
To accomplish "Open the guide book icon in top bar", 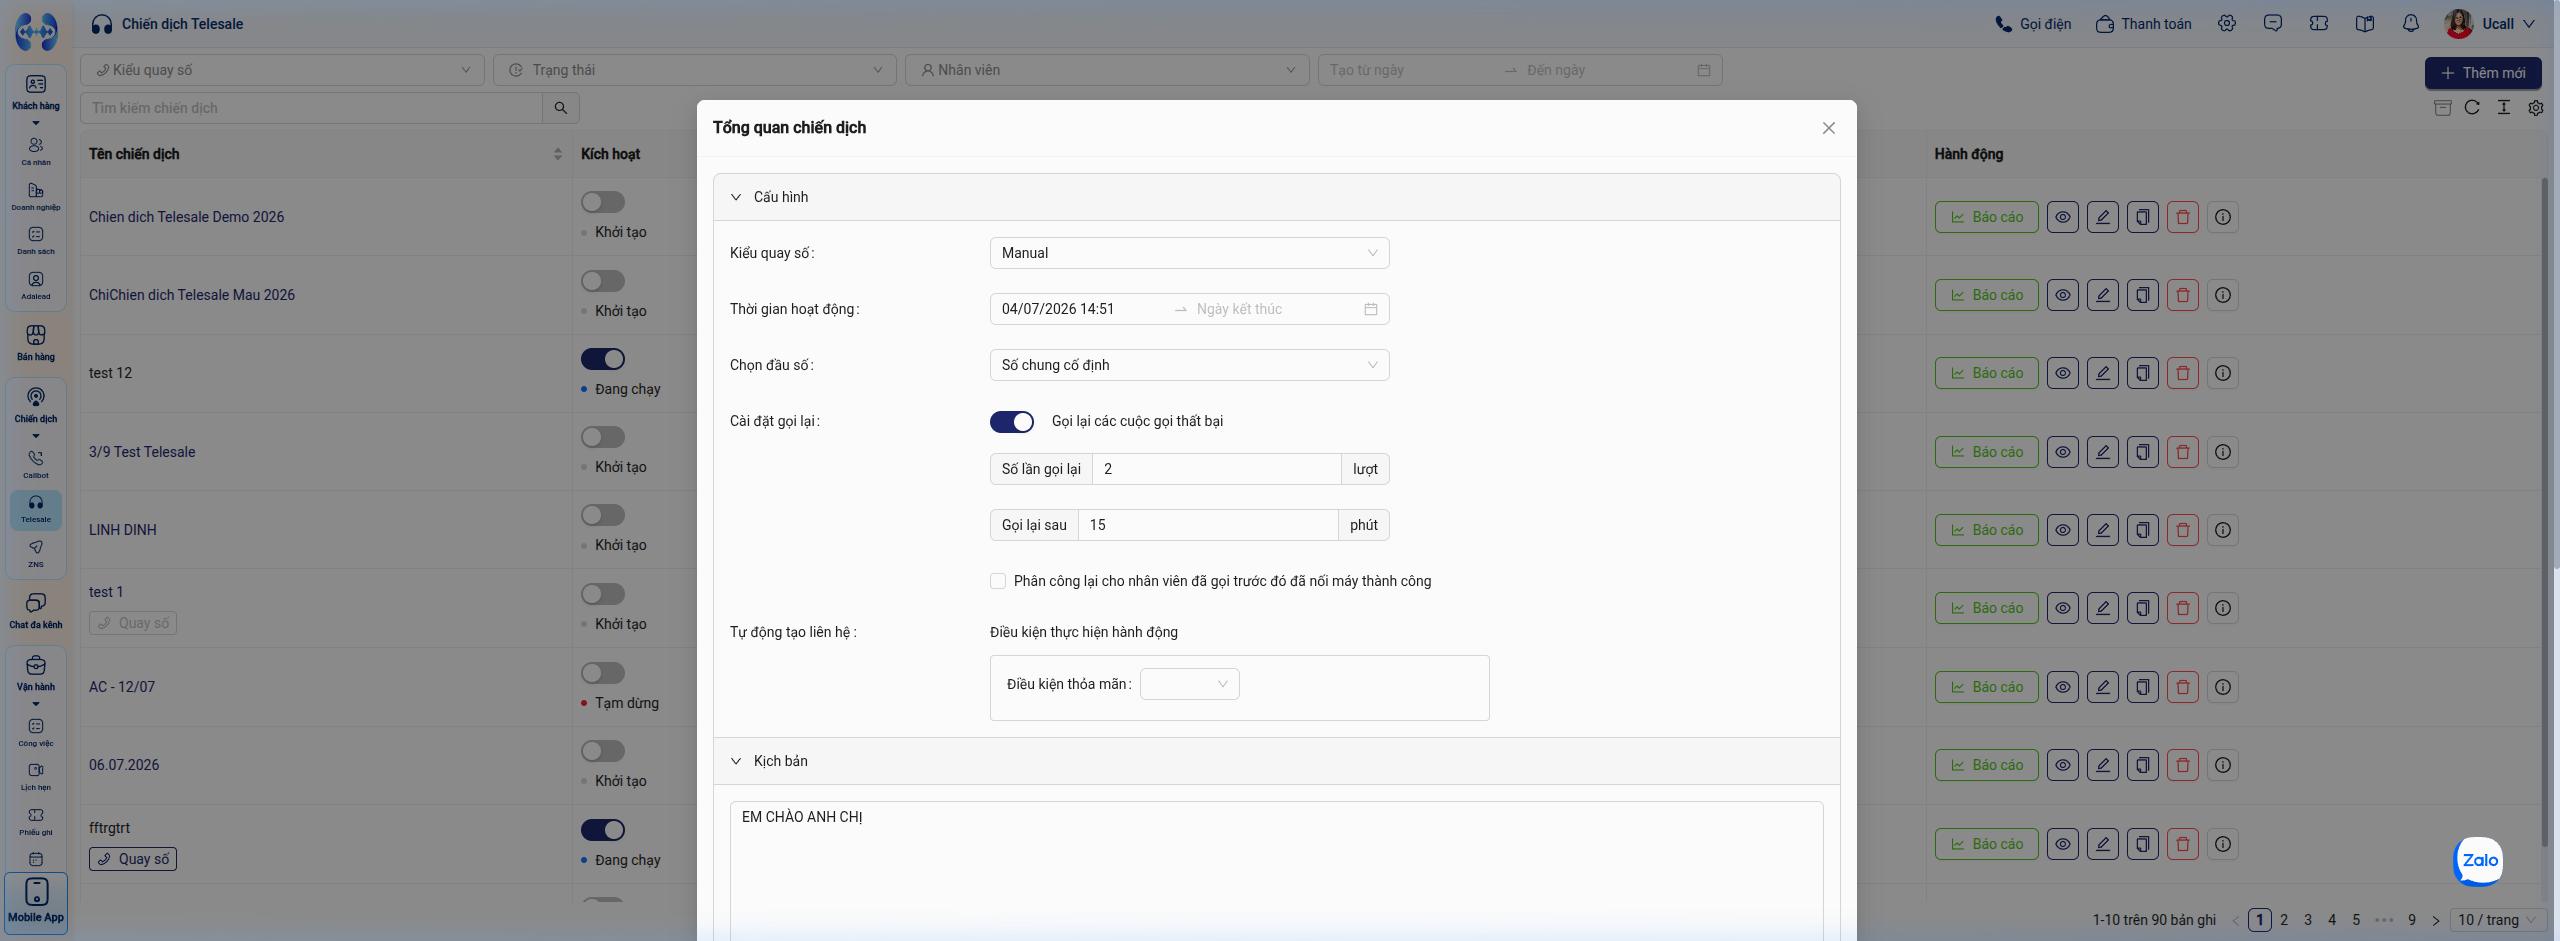I will (2365, 23).
